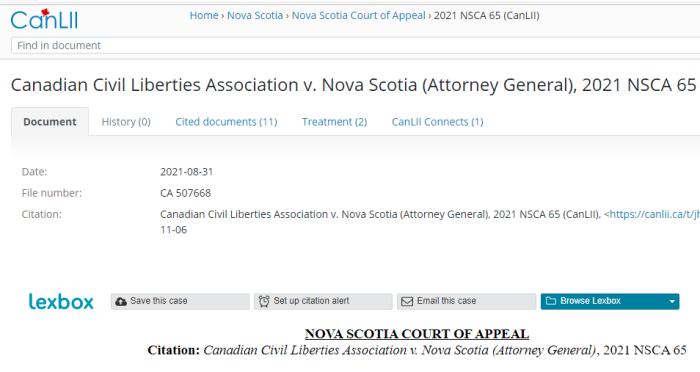Follow the canlii.ca citation URL link
The image size is (700, 372).
coord(654,214)
